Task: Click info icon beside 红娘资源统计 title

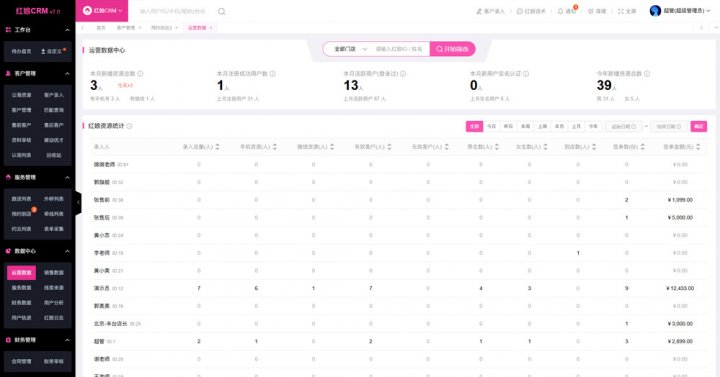Action: point(129,126)
